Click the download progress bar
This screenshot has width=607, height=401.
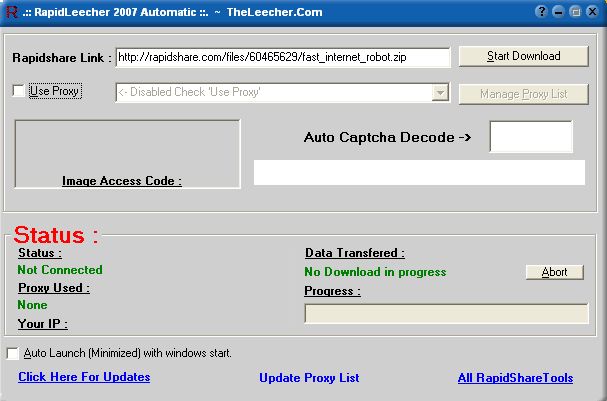[x=446, y=314]
